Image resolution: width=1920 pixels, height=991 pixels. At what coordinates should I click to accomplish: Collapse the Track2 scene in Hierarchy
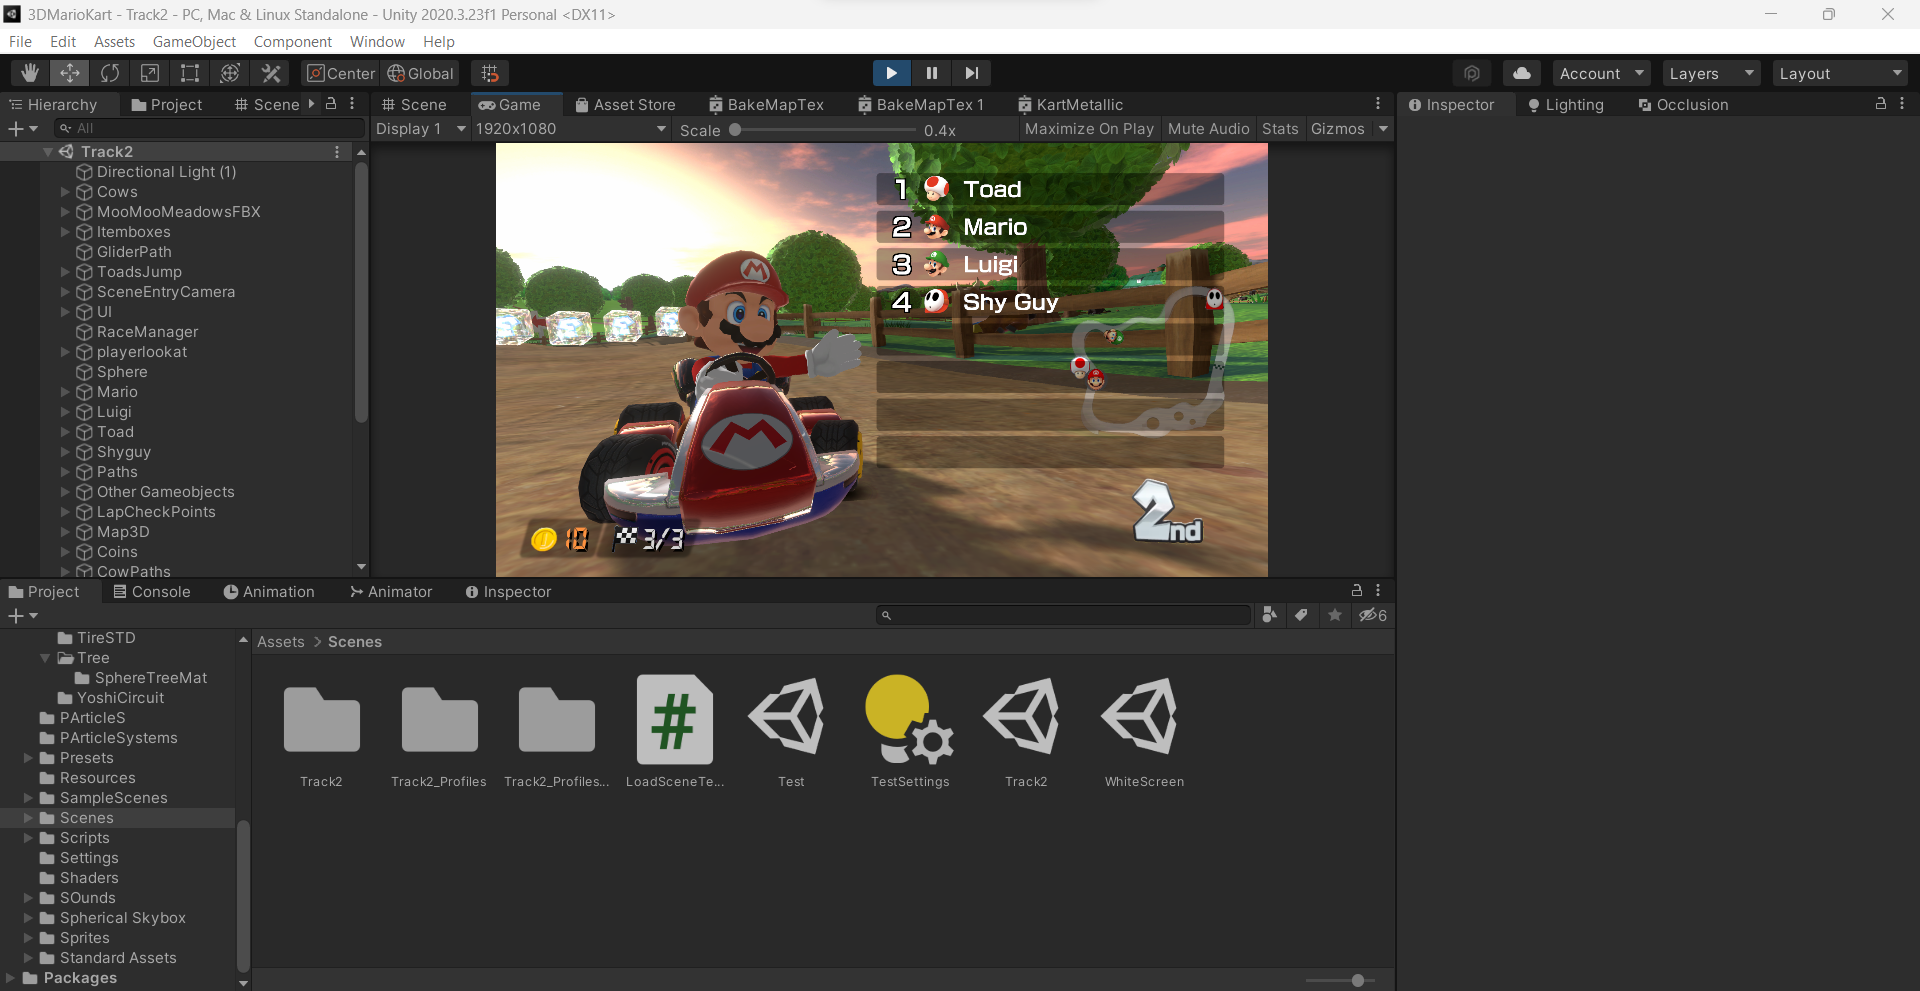point(48,152)
